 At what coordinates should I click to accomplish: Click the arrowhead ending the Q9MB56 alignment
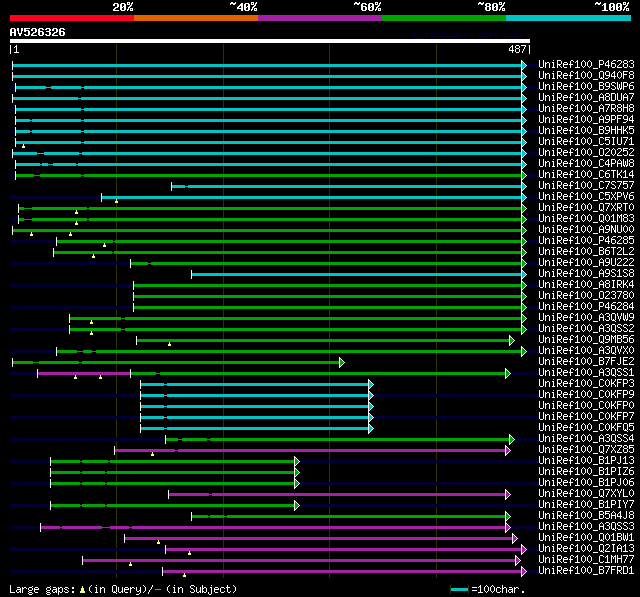point(512,340)
